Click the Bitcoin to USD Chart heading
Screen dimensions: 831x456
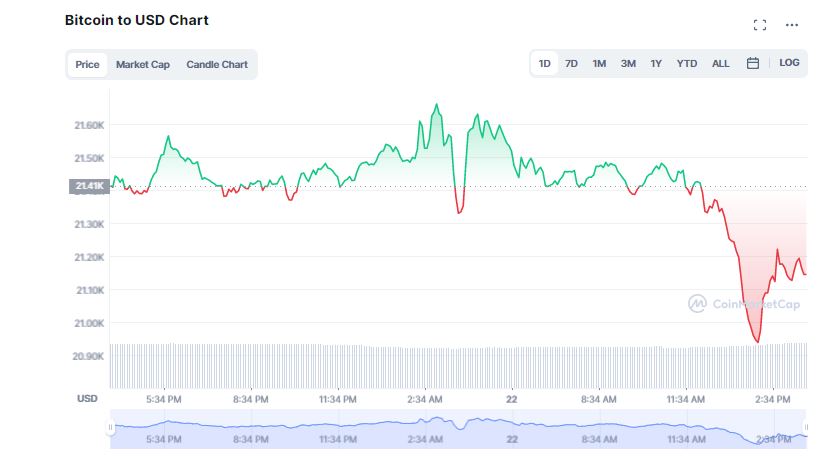click(x=137, y=20)
